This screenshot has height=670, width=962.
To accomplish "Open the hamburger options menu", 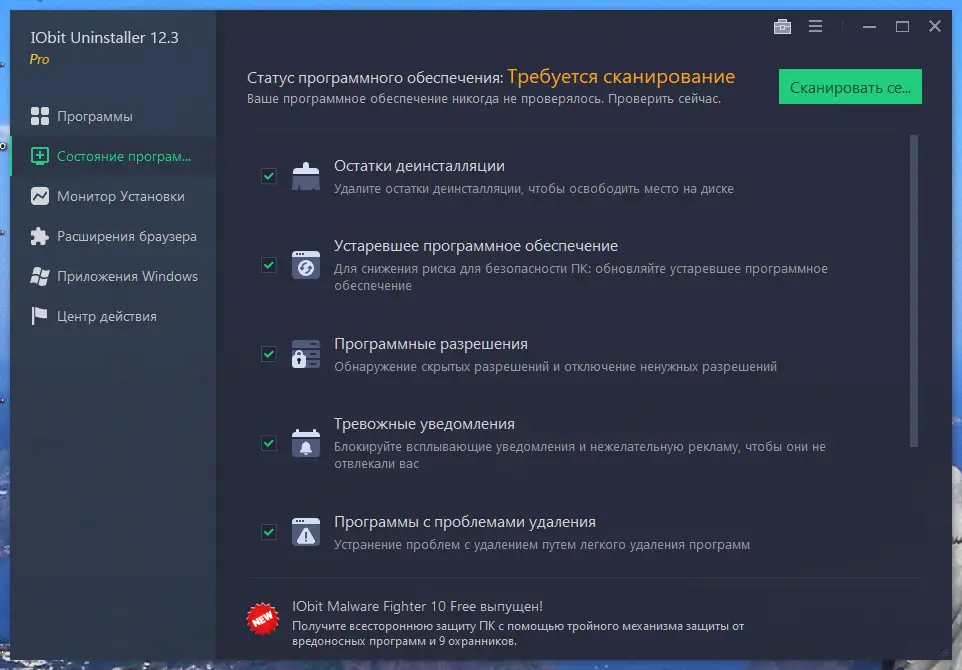I will tap(815, 26).
